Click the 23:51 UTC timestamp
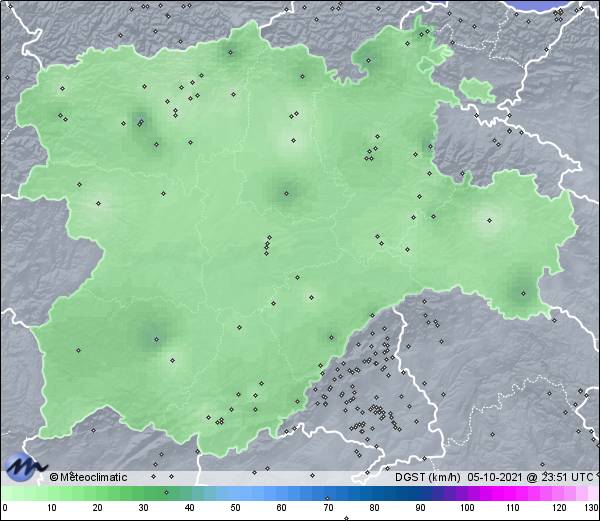Viewport: 600px width, 521px height. pyautogui.click(x=566, y=477)
